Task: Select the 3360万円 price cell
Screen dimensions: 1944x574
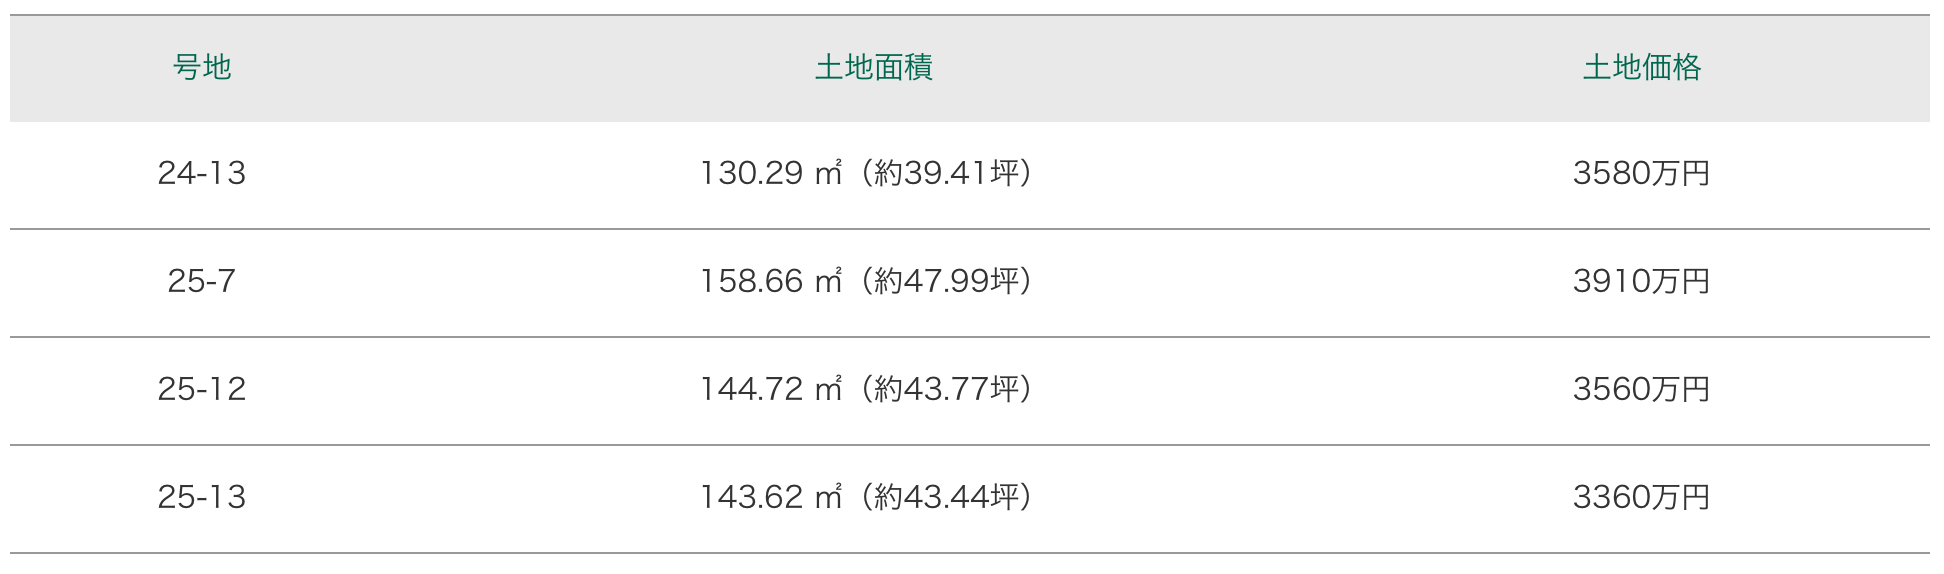Action: click(x=1641, y=498)
